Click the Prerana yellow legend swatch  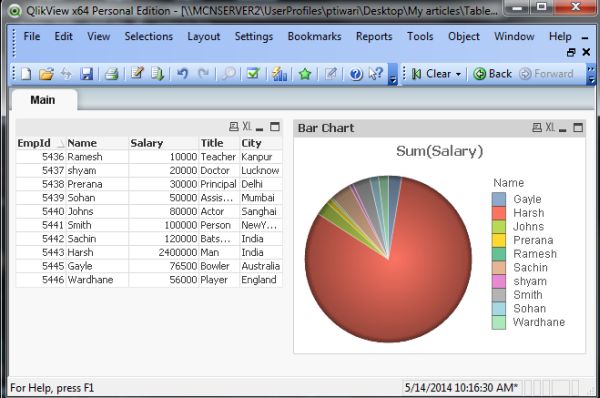(499, 240)
